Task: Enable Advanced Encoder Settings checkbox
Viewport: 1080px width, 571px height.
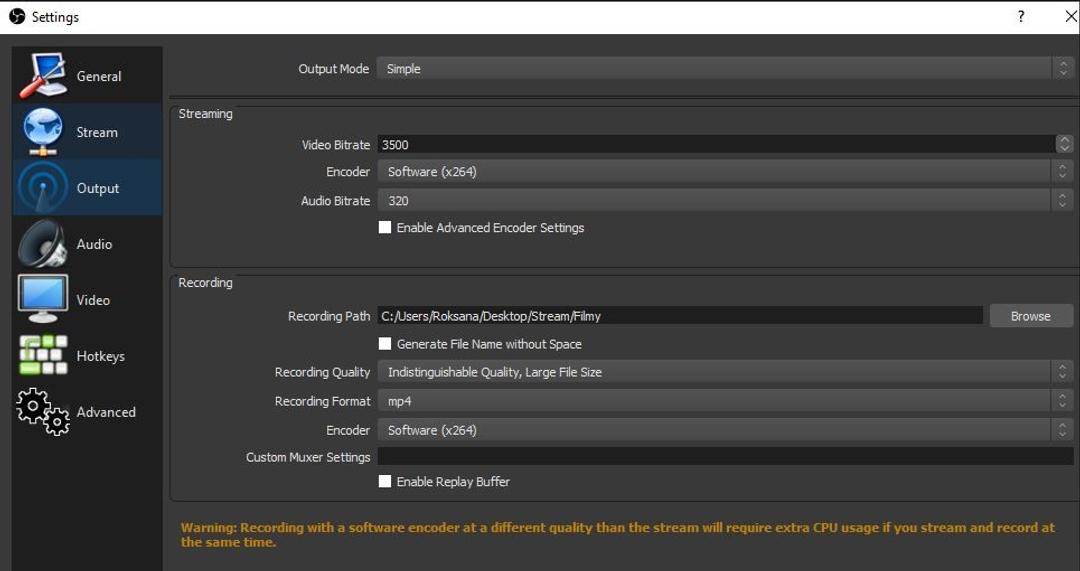Action: coord(385,228)
